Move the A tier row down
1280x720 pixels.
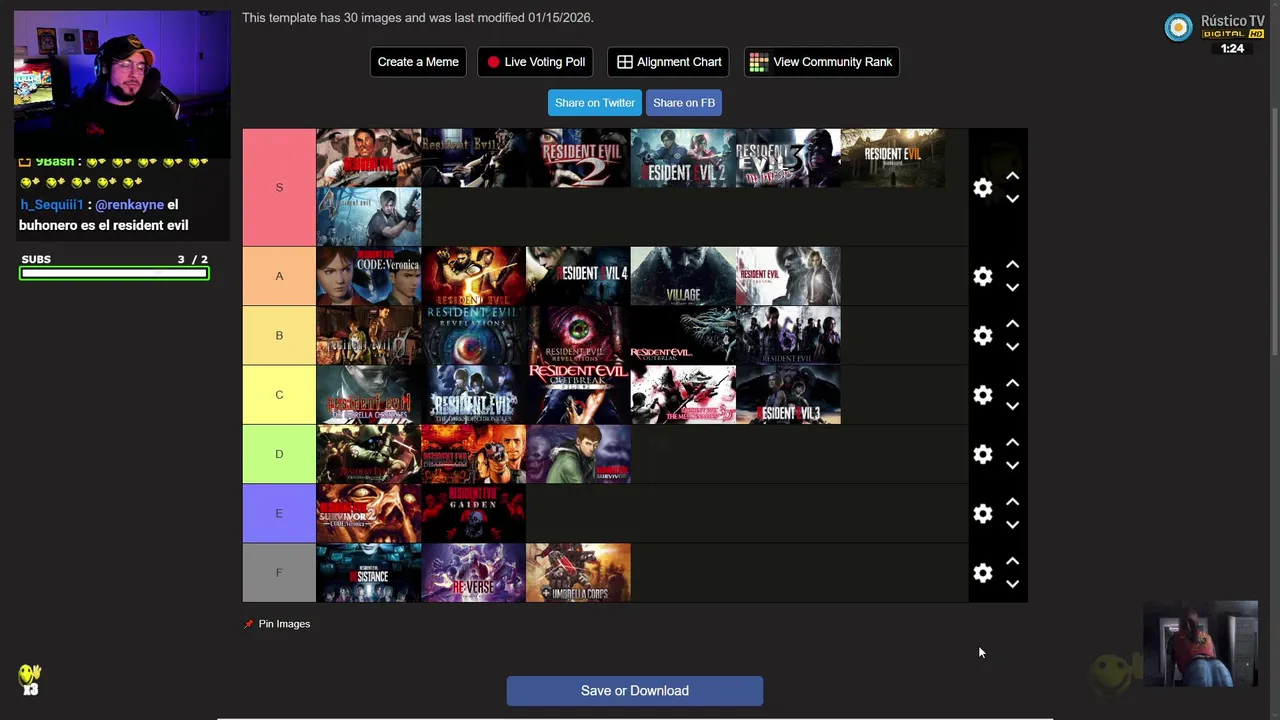[x=1012, y=287]
